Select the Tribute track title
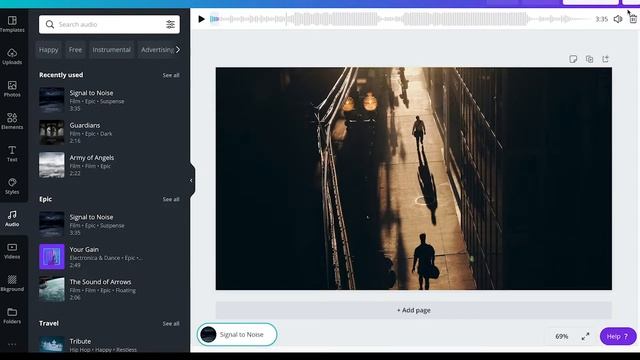Screen dimensions: 640x360 click(80, 341)
